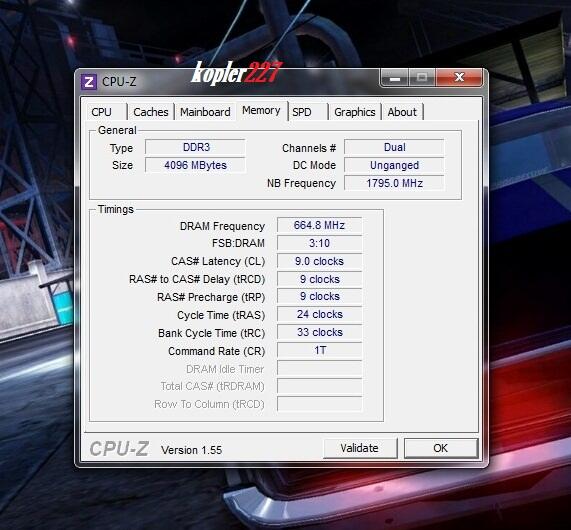
Task: Go to the About tab
Action: [402, 112]
